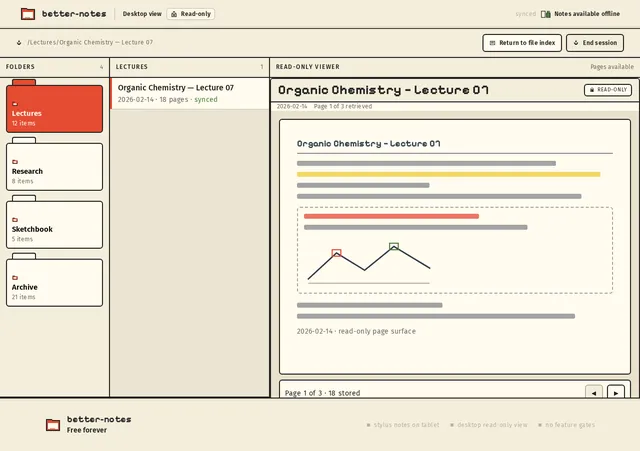Click the no feature gates footer item
The height and width of the screenshot is (451, 640).
[x=567, y=425]
